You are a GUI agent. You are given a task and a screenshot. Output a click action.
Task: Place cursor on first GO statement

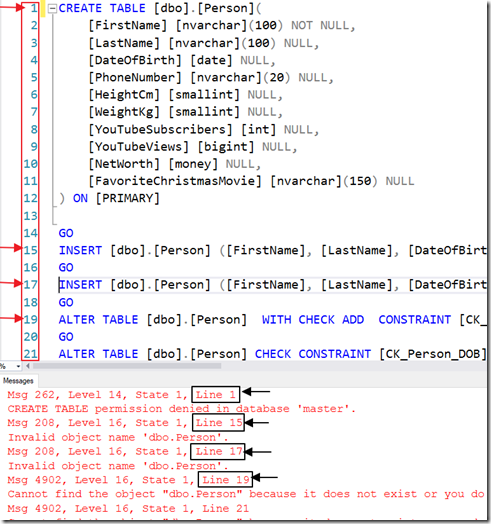pyautogui.click(x=66, y=233)
